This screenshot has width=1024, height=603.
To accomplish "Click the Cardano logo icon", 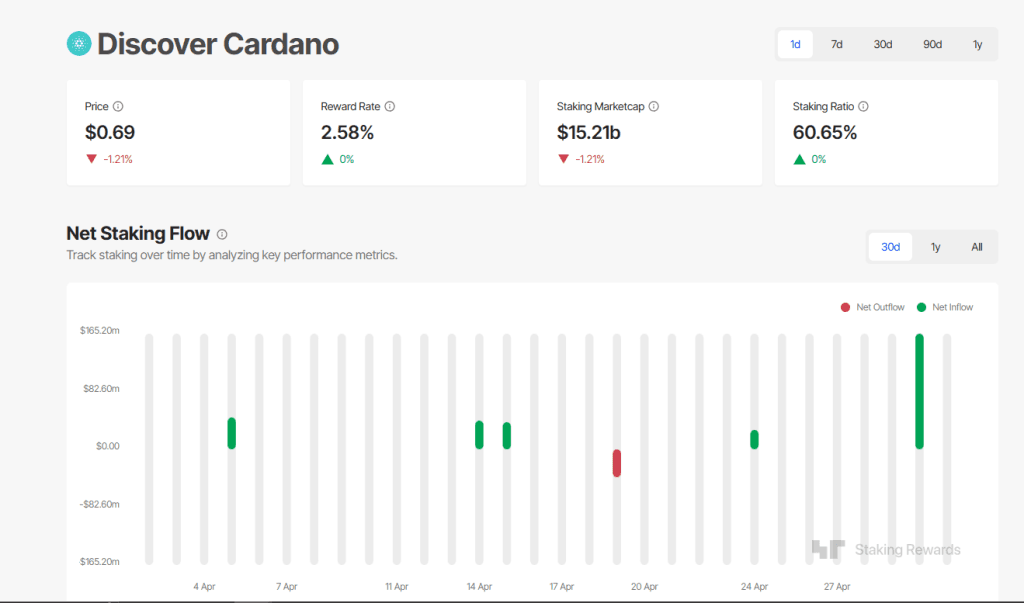I will click(79, 44).
